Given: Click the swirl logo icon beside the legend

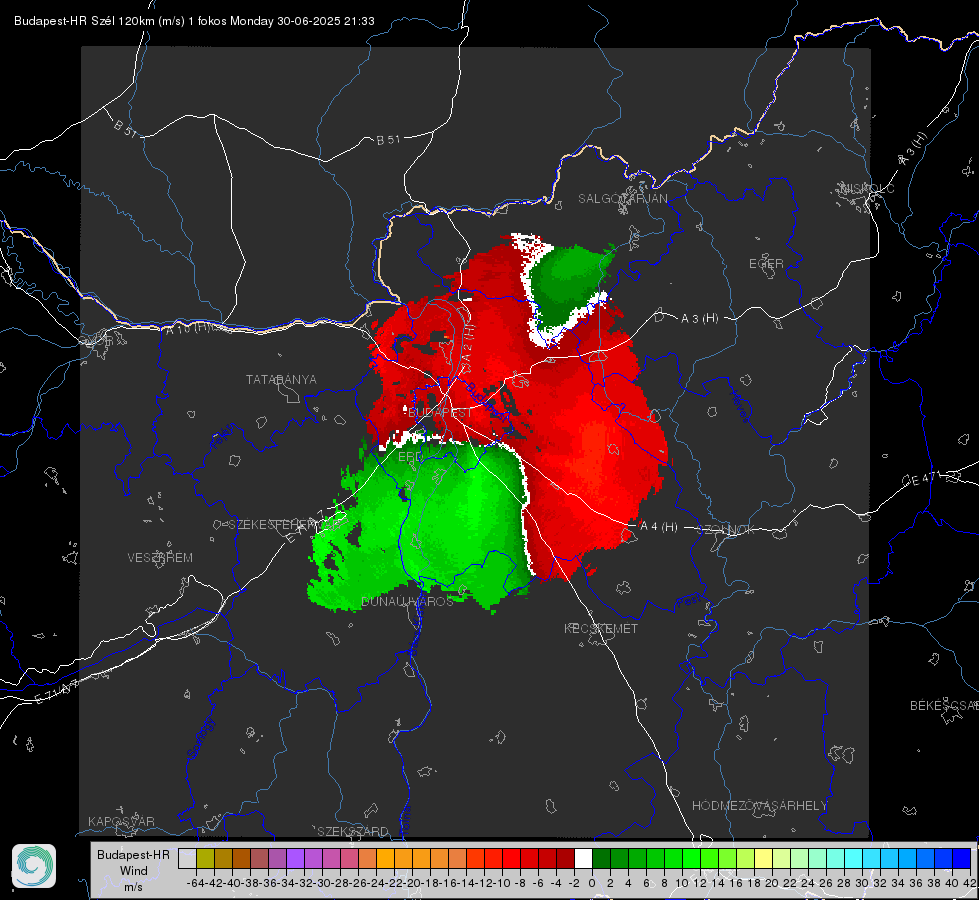Looking at the screenshot, I should tap(34, 866).
